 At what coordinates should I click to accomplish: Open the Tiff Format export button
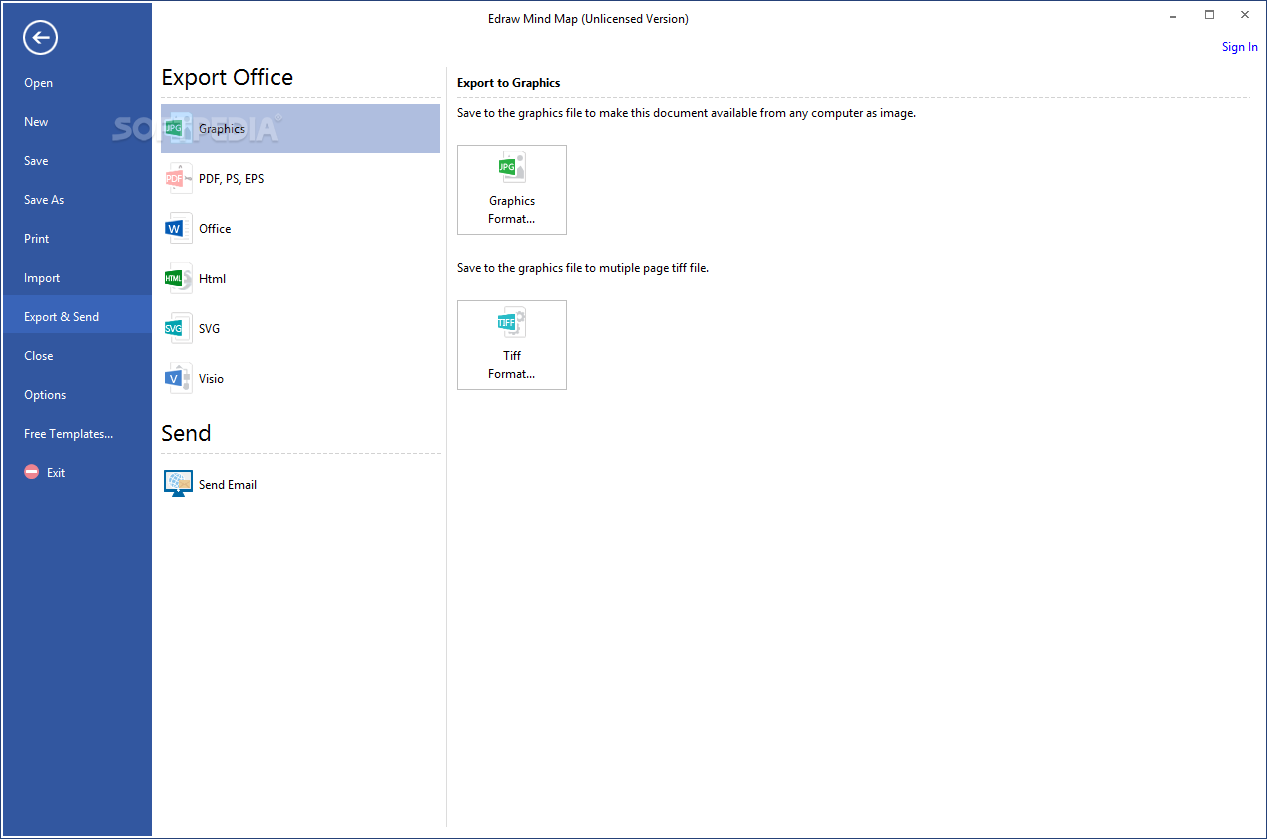tap(512, 345)
